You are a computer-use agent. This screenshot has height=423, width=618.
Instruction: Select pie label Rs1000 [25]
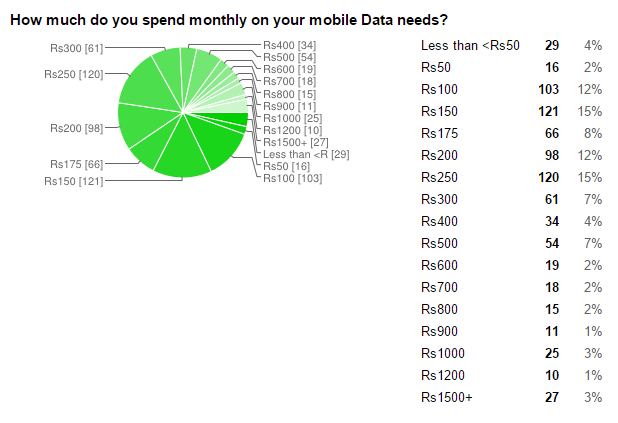292,118
